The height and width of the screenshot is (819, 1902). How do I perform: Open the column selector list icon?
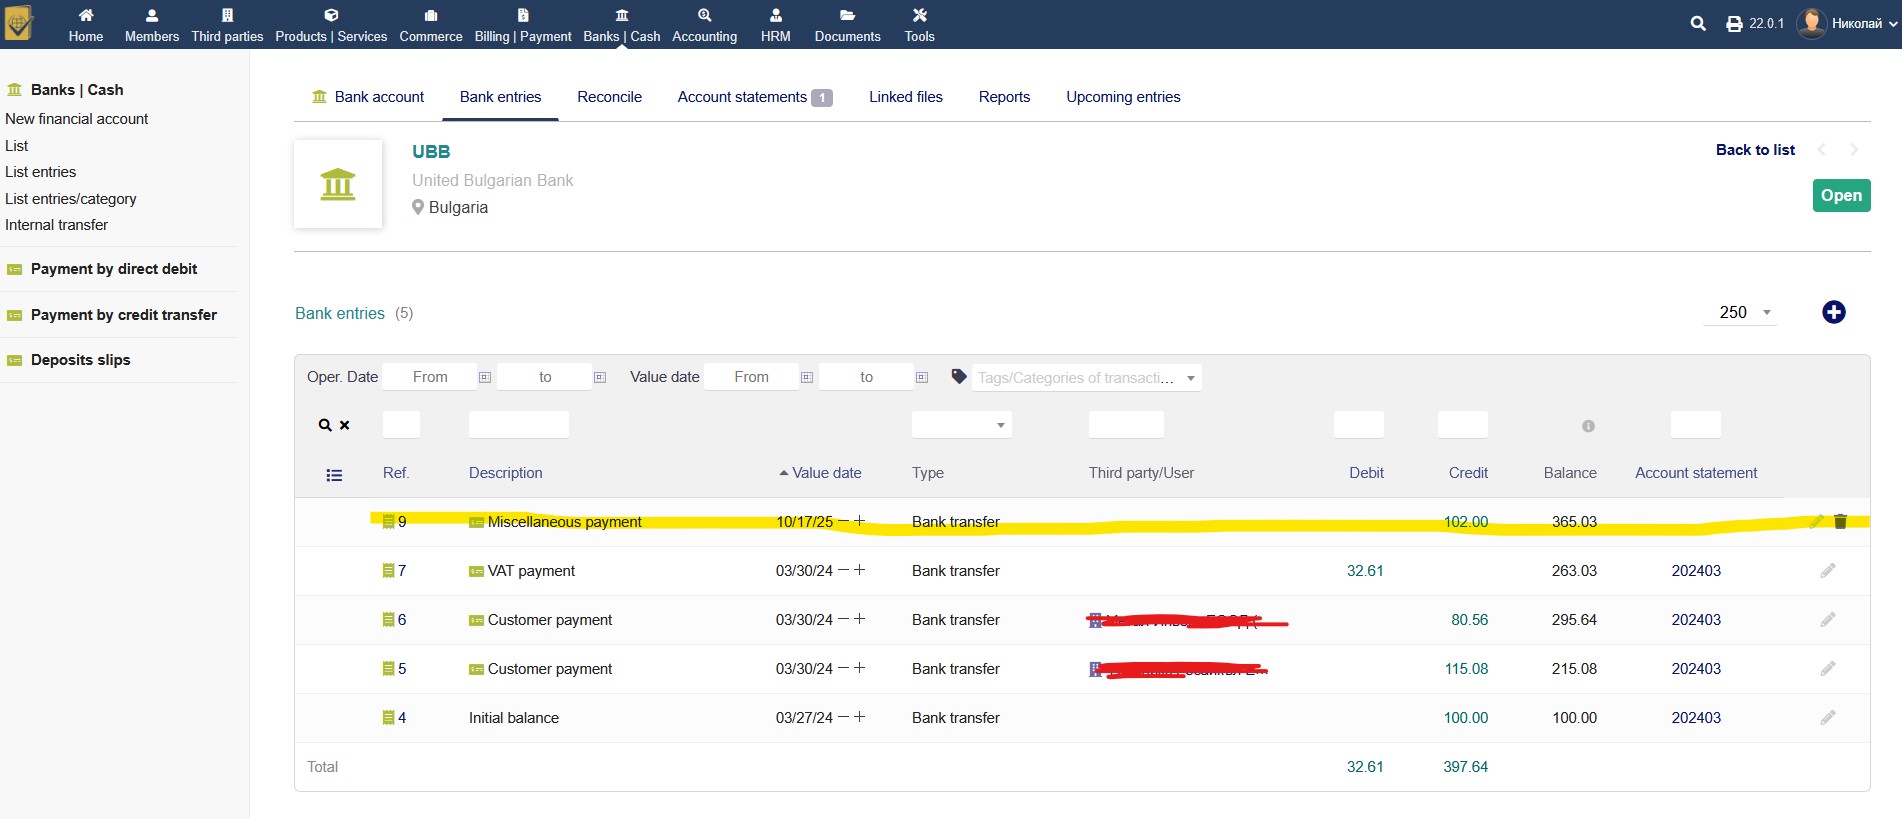pos(334,475)
